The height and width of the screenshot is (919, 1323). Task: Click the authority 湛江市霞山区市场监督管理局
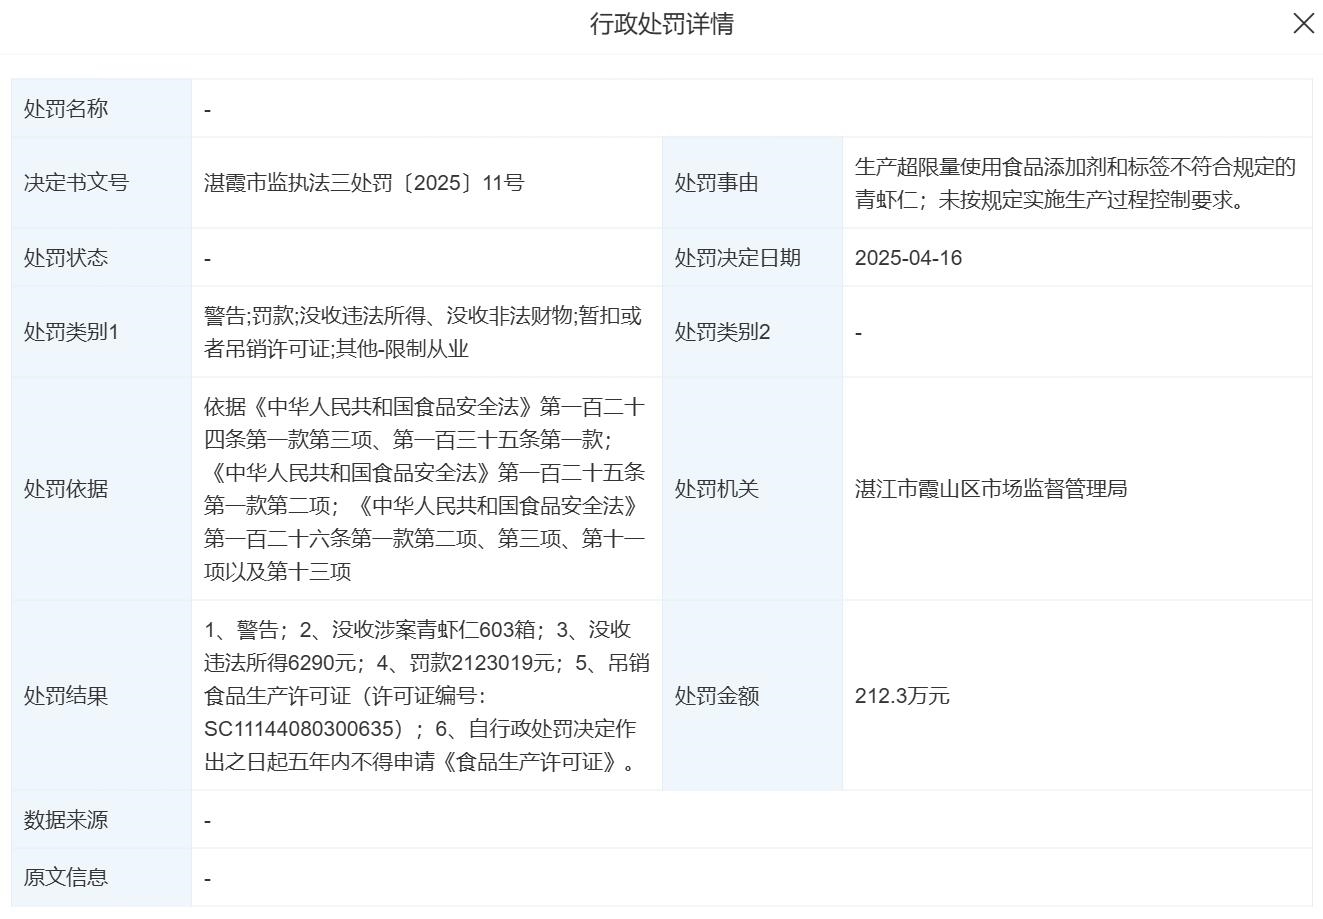[991, 489]
